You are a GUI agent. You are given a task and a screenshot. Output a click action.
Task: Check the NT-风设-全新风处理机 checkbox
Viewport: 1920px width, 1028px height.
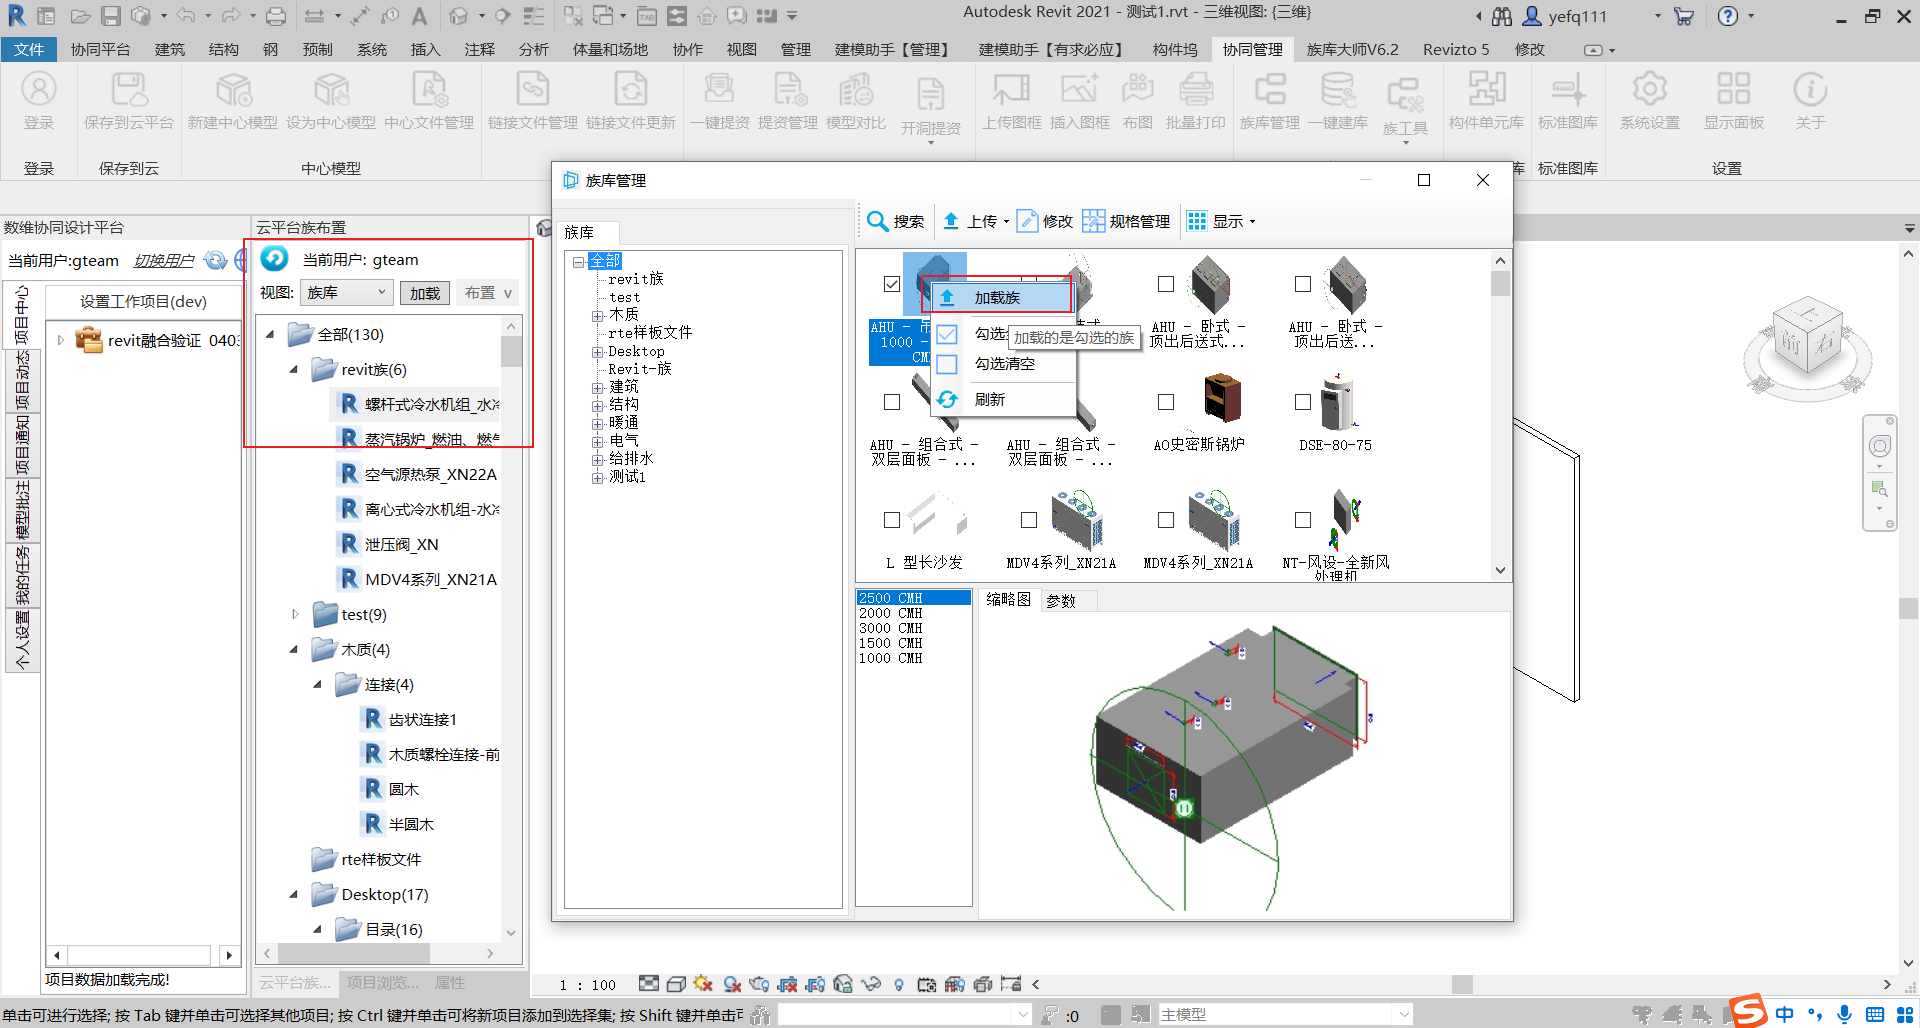1303,520
